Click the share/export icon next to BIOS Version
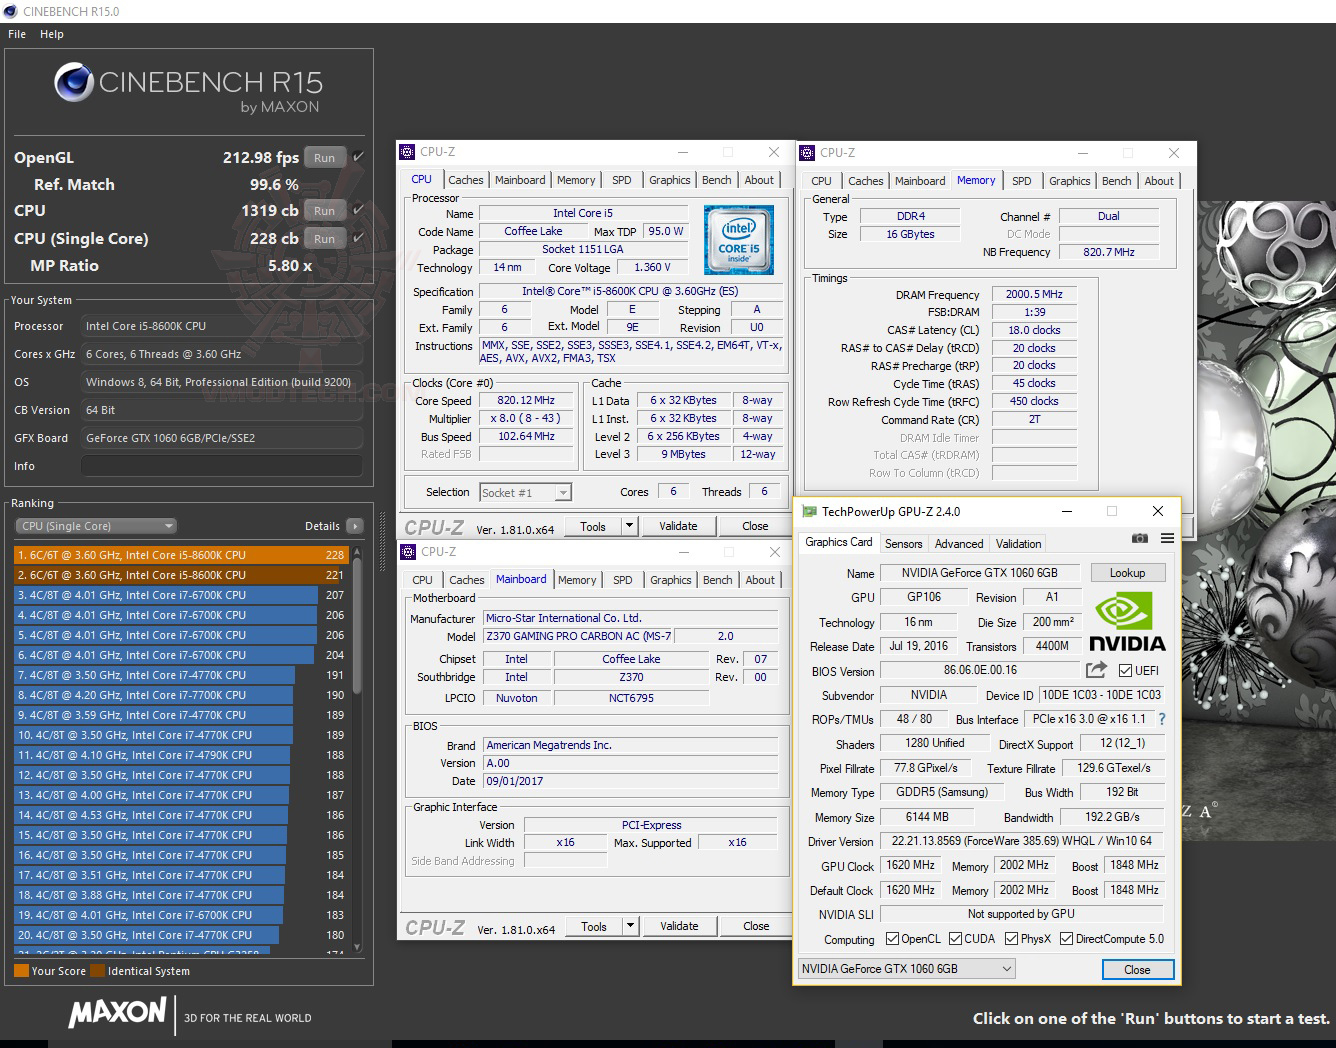Viewport: 1336px width, 1048px height. [1096, 670]
